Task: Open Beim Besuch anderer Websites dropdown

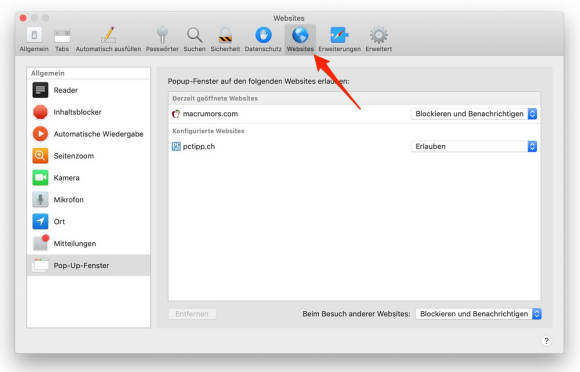Action: click(x=478, y=314)
